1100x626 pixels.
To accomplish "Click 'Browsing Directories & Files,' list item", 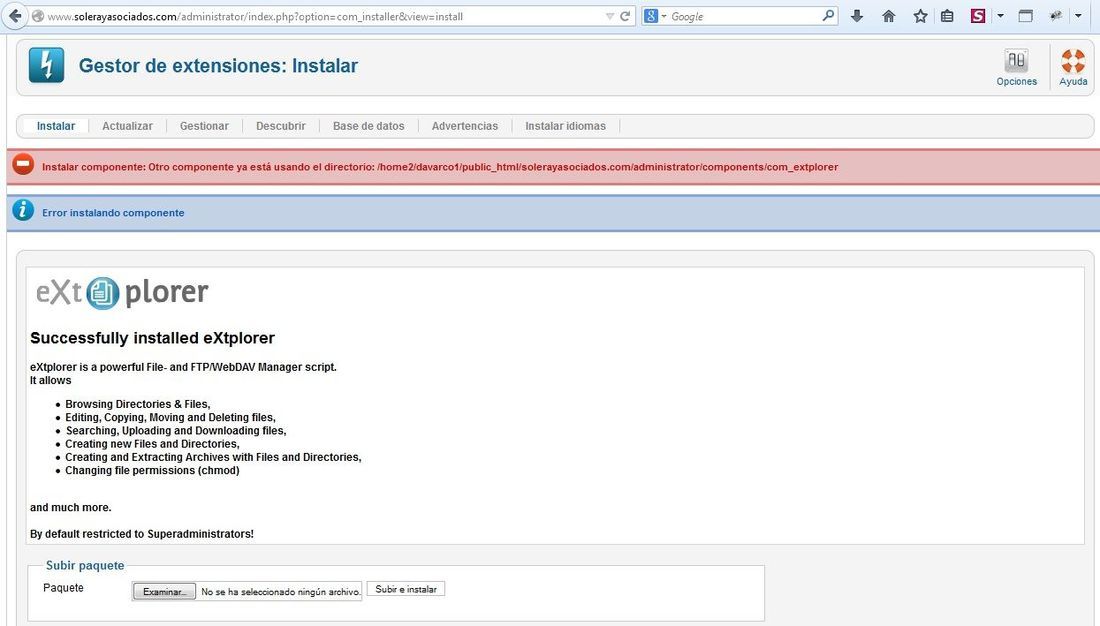I will 138,404.
